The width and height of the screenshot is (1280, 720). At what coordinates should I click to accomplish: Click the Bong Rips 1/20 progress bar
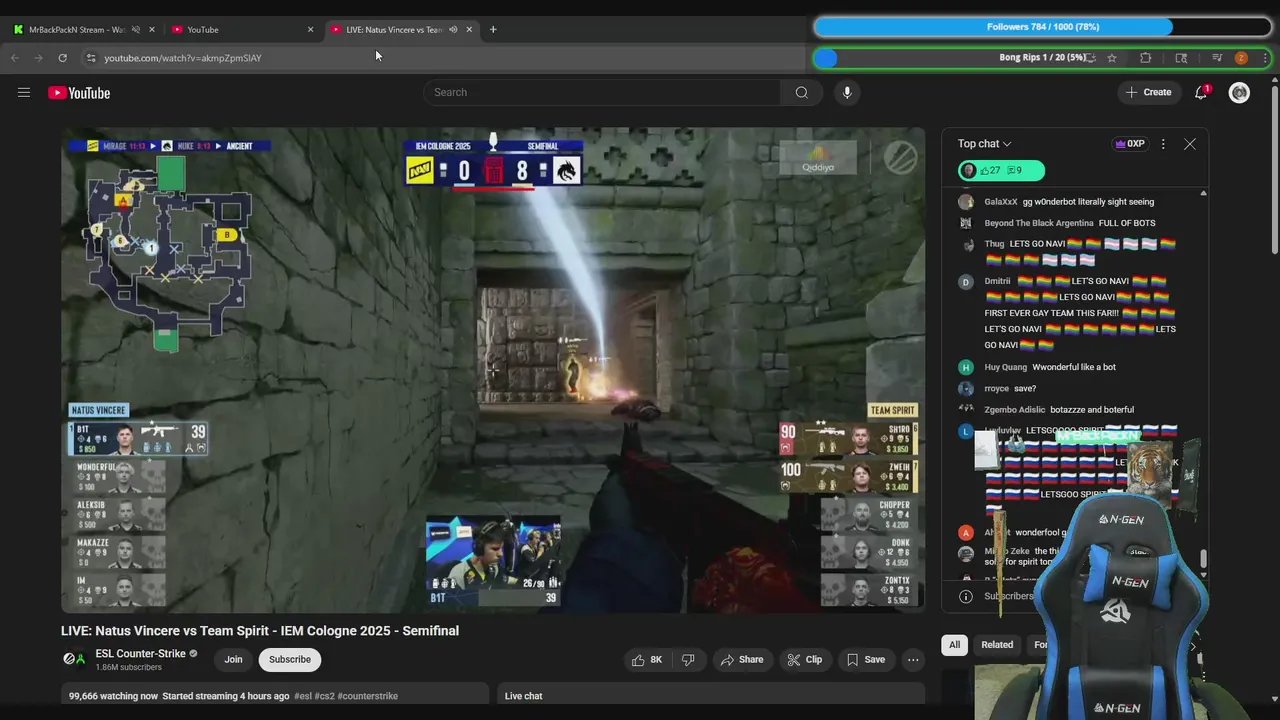(x=1042, y=58)
